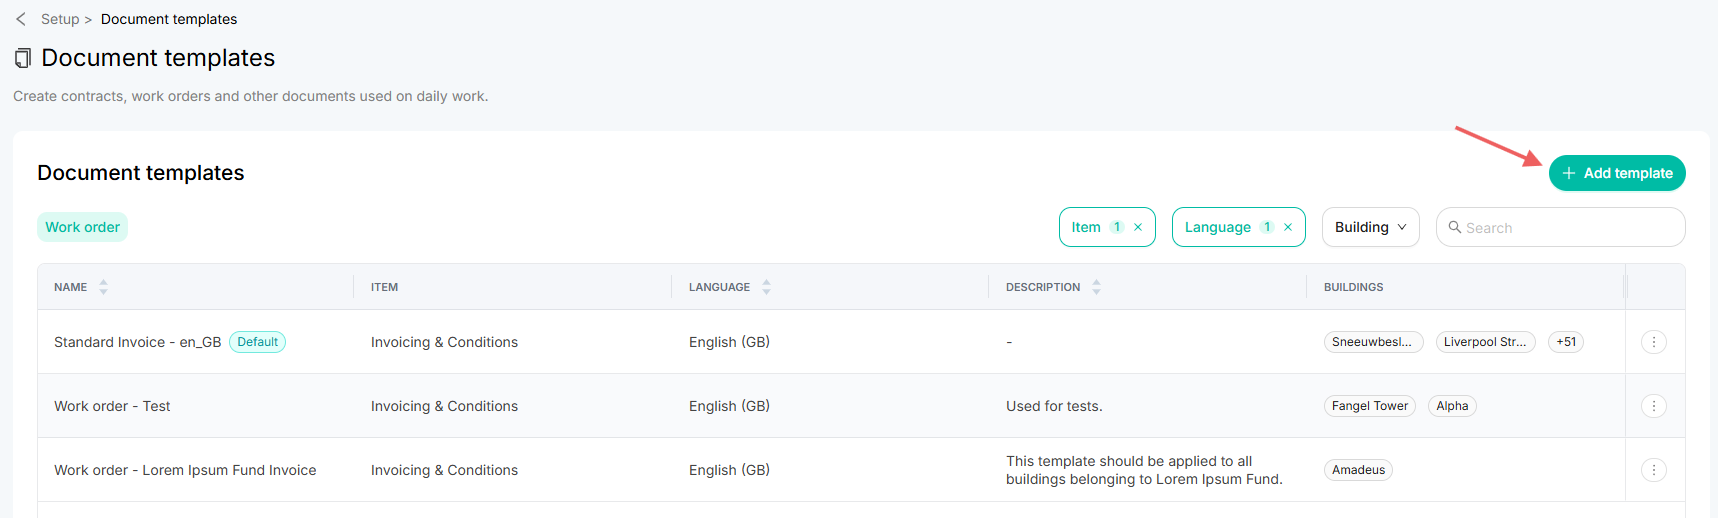Image resolution: width=1718 pixels, height=518 pixels.
Task: Sort by the DESCRIPTION column arrows
Action: click(1096, 287)
